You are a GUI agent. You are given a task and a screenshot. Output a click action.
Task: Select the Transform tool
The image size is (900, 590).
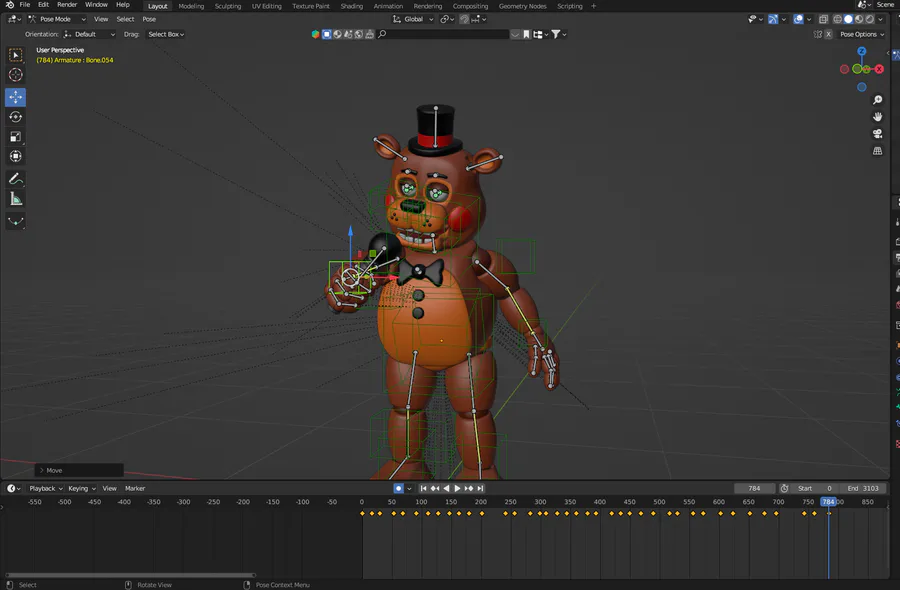pos(15,156)
